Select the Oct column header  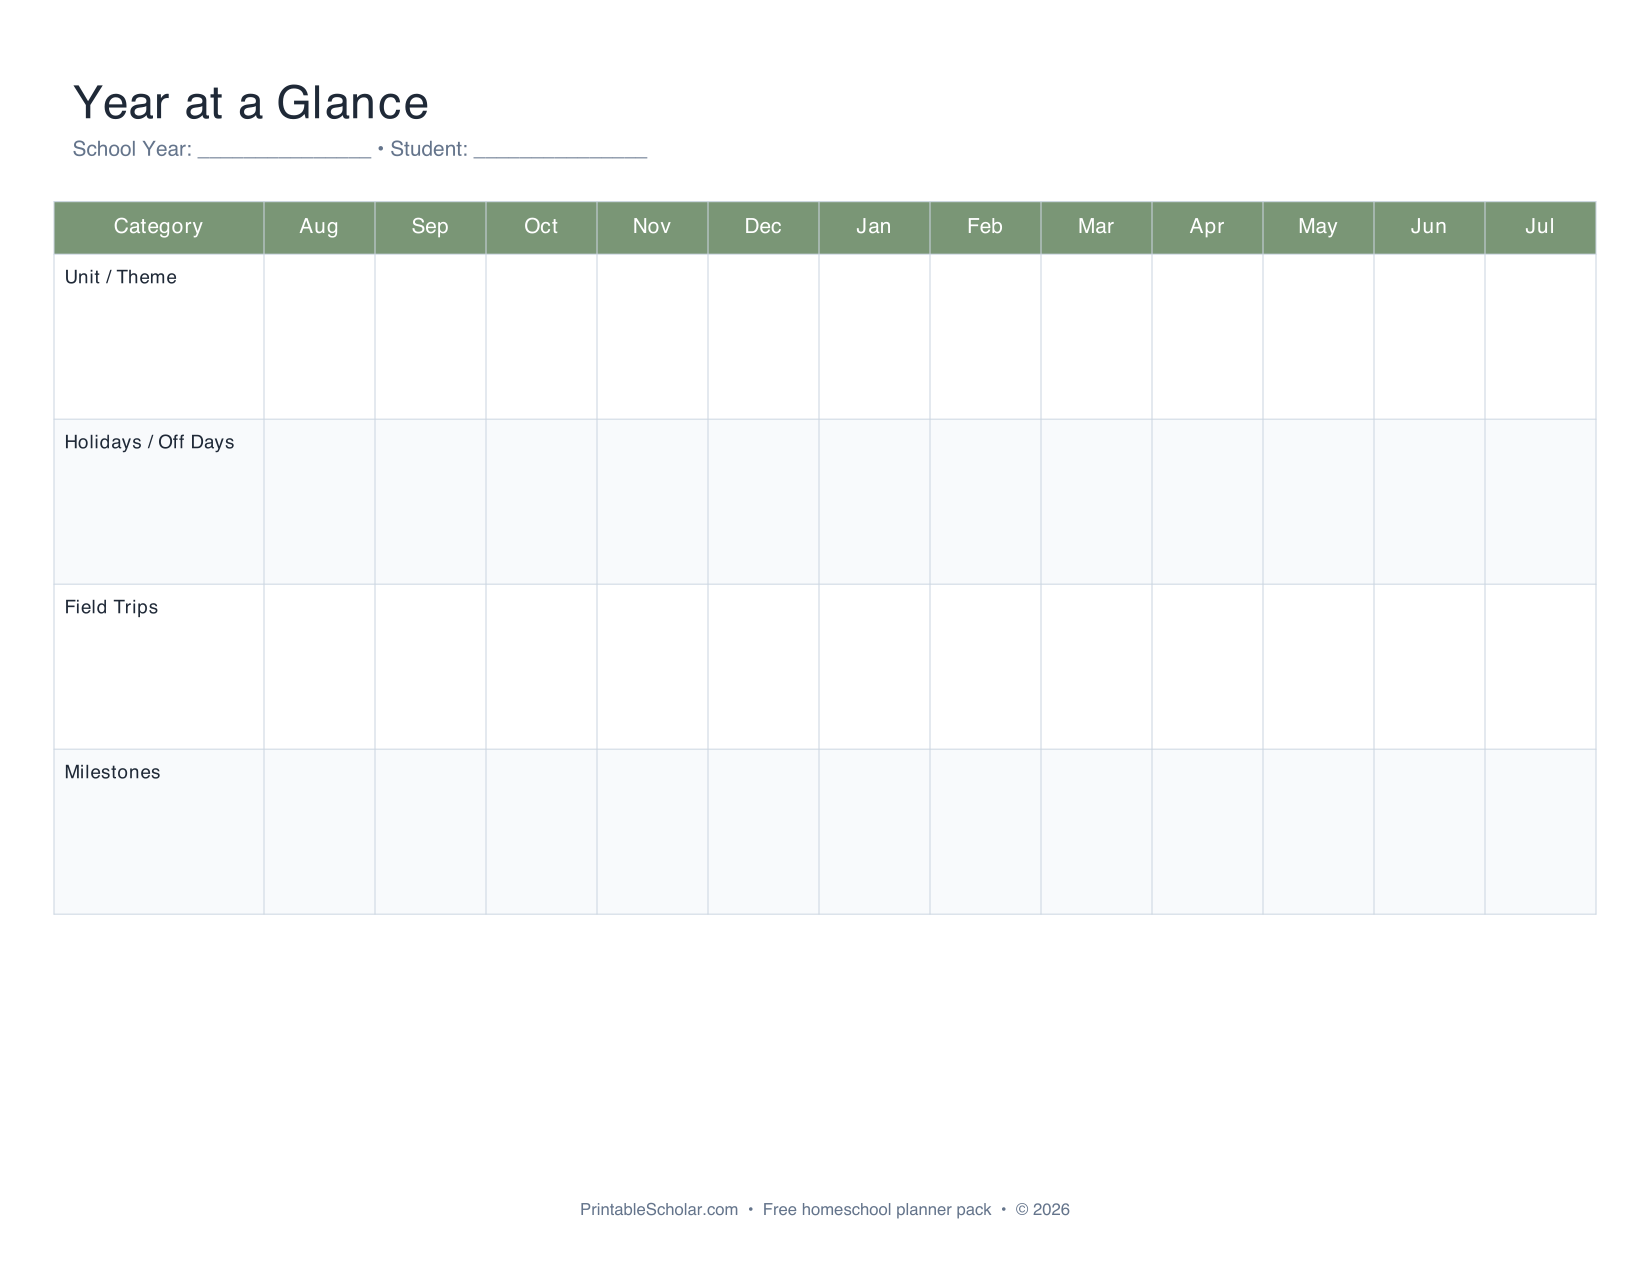[x=541, y=227]
